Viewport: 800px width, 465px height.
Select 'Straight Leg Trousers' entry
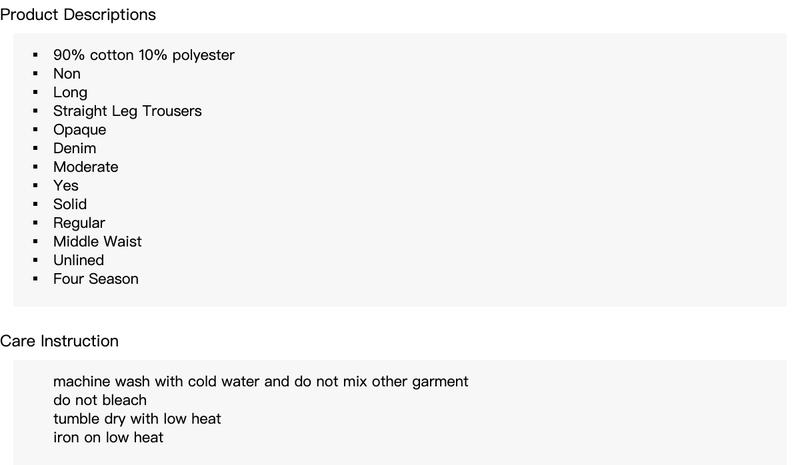tap(127, 111)
